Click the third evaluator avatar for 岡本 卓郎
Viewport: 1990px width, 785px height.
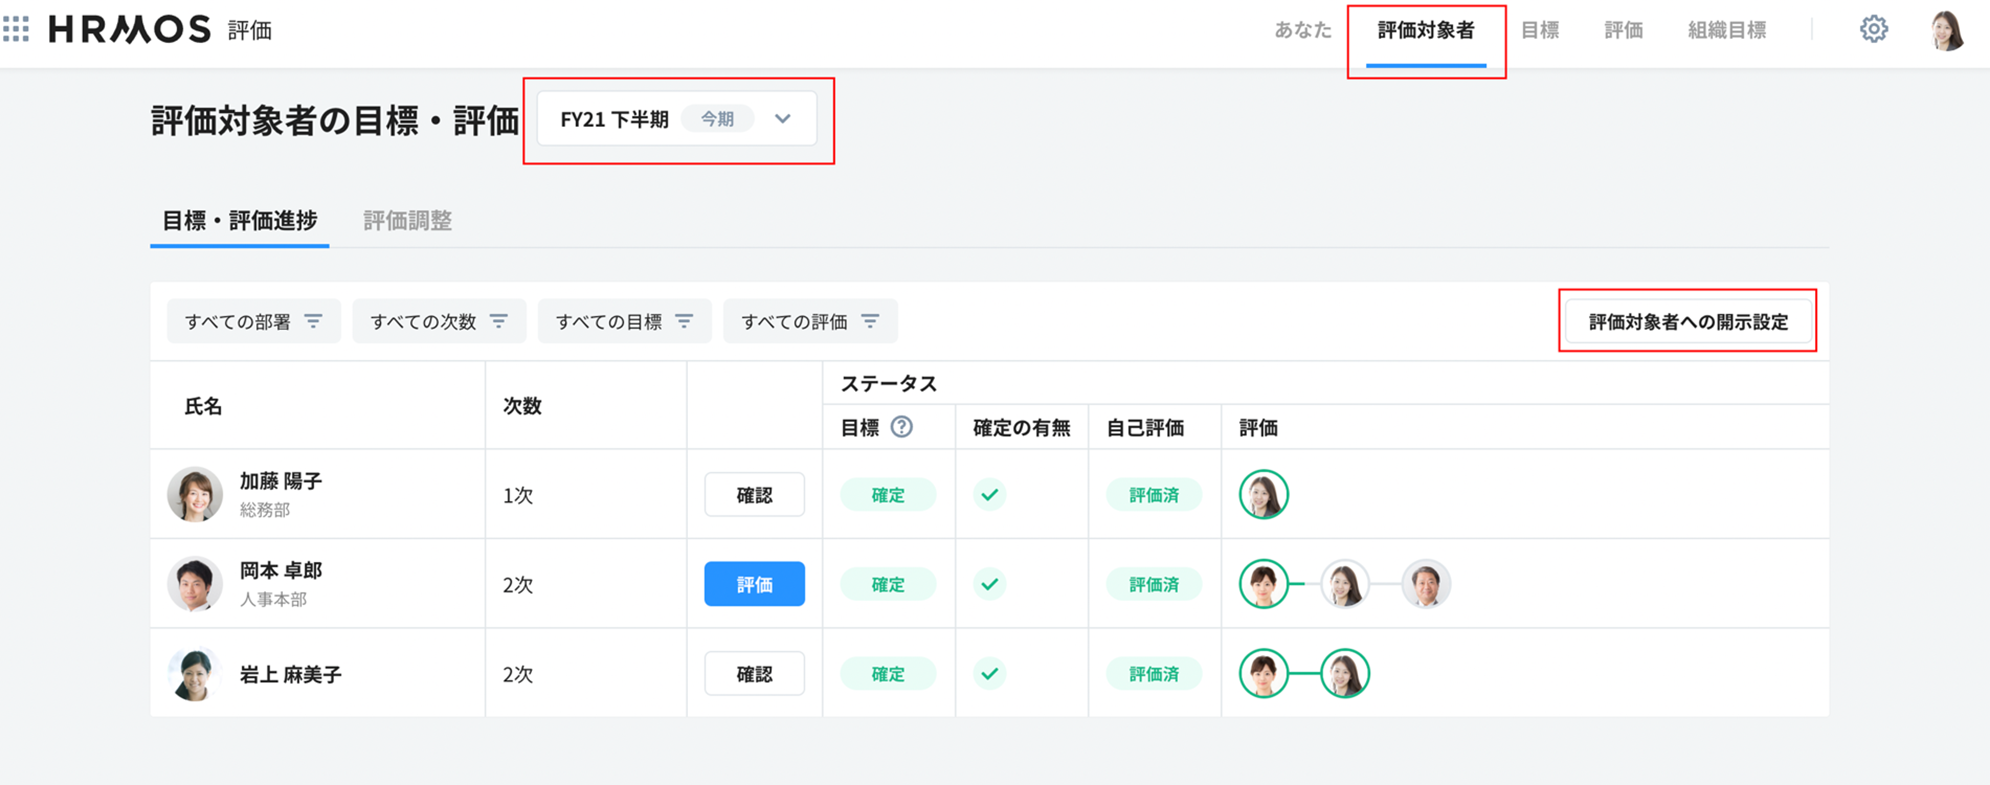click(1425, 584)
